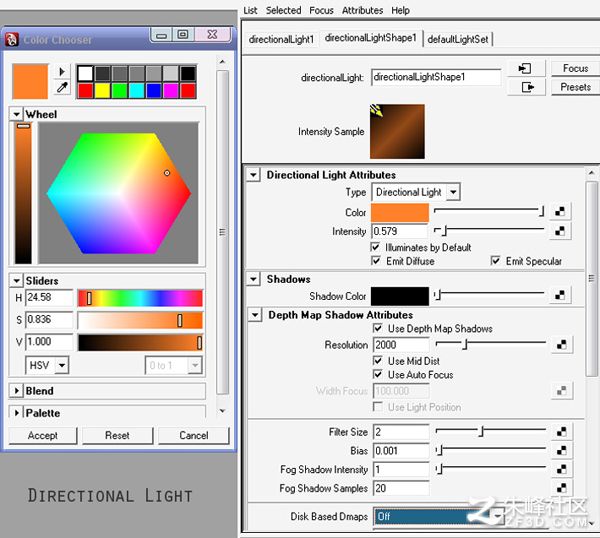Open the Help menu
Image resolution: width=600 pixels, height=538 pixels.
pos(400,10)
